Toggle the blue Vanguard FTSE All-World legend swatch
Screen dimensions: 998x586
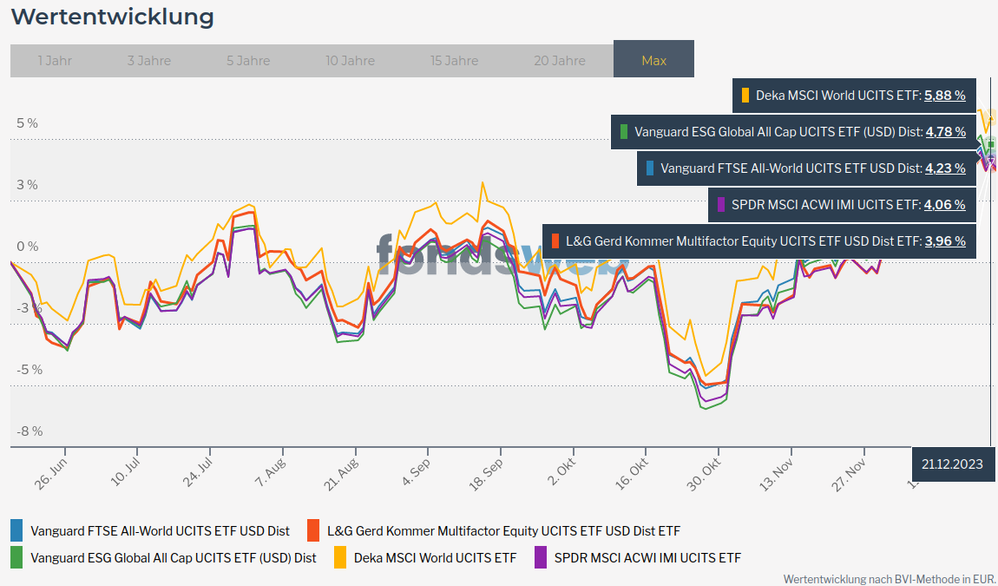click(x=16, y=530)
